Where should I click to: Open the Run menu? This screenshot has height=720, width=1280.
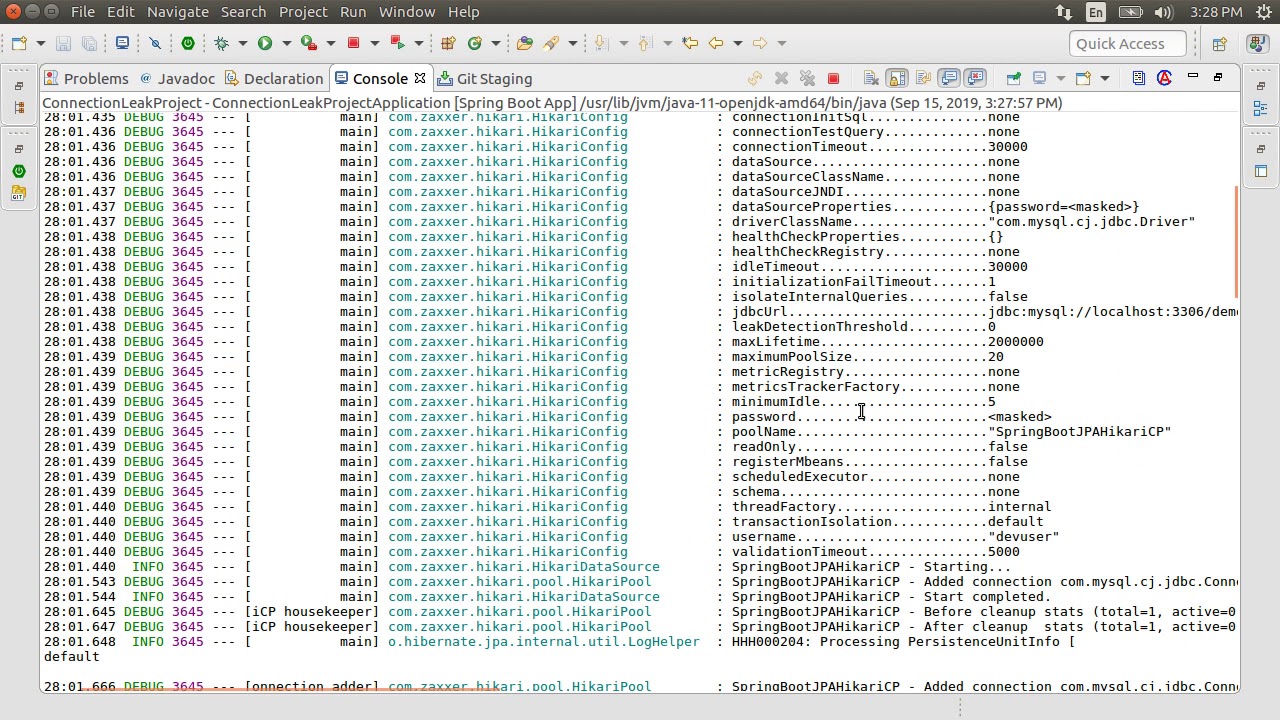[353, 12]
